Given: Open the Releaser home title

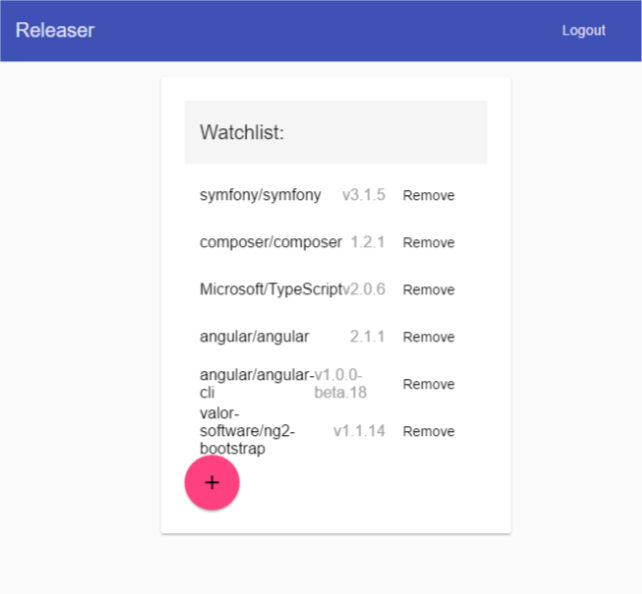Looking at the screenshot, I should (55, 30).
